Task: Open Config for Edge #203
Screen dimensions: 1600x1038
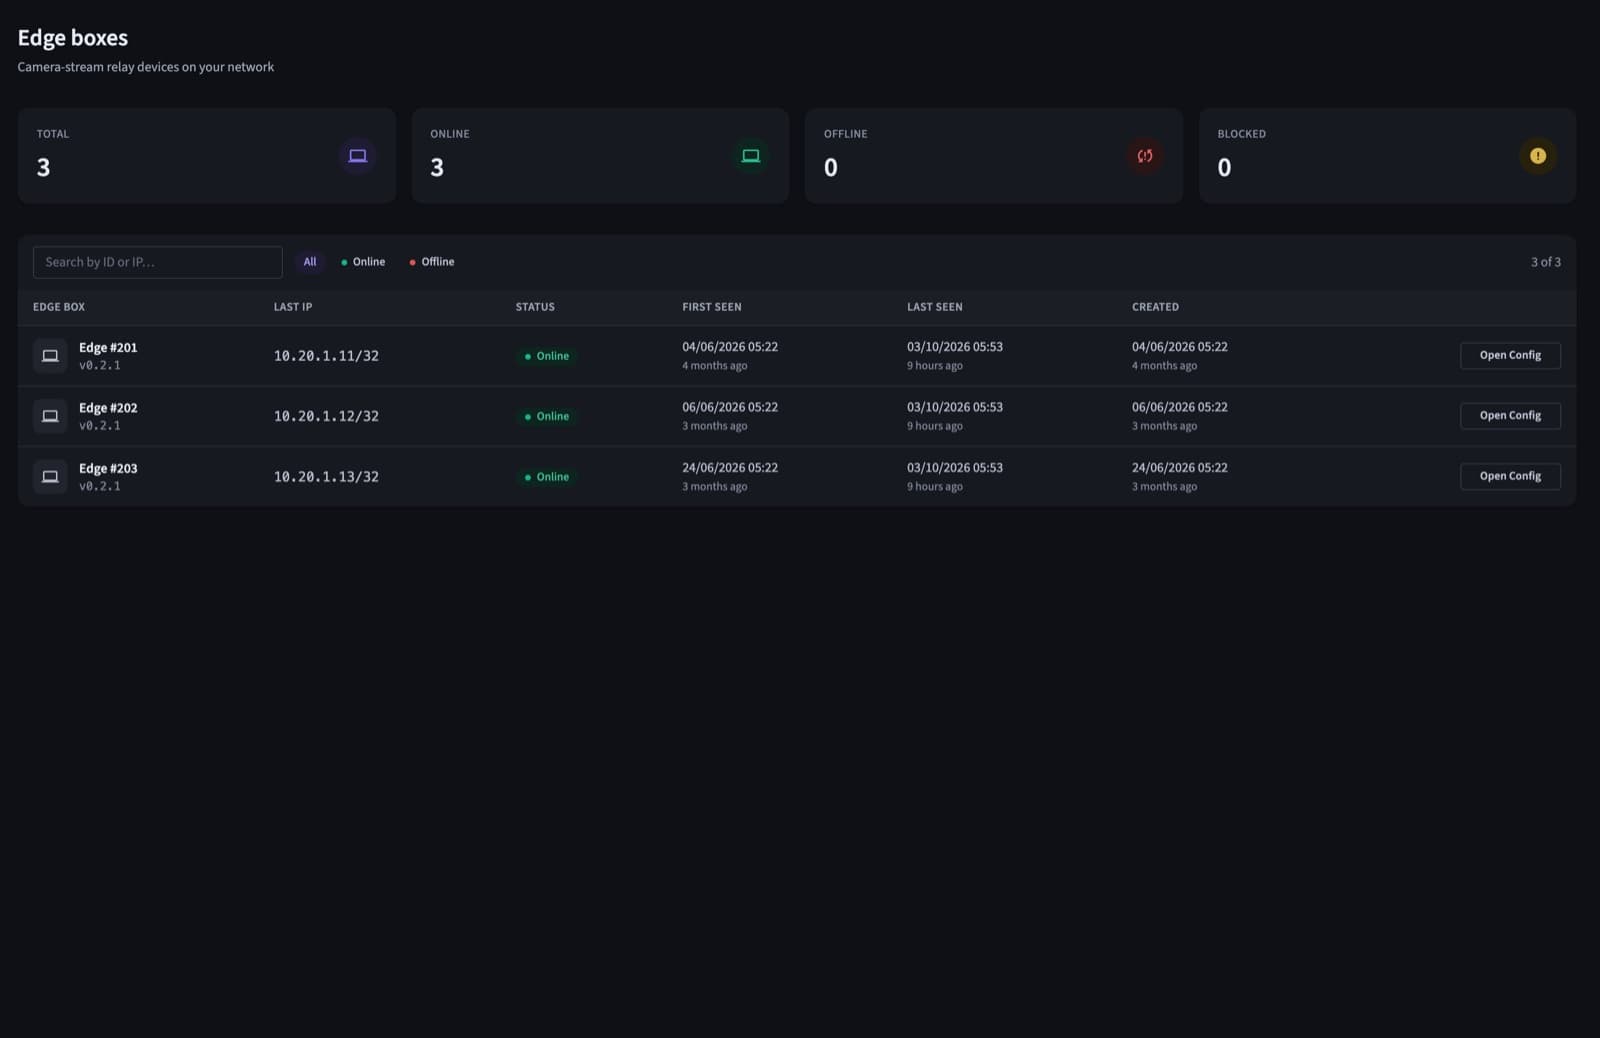Action: (x=1510, y=476)
